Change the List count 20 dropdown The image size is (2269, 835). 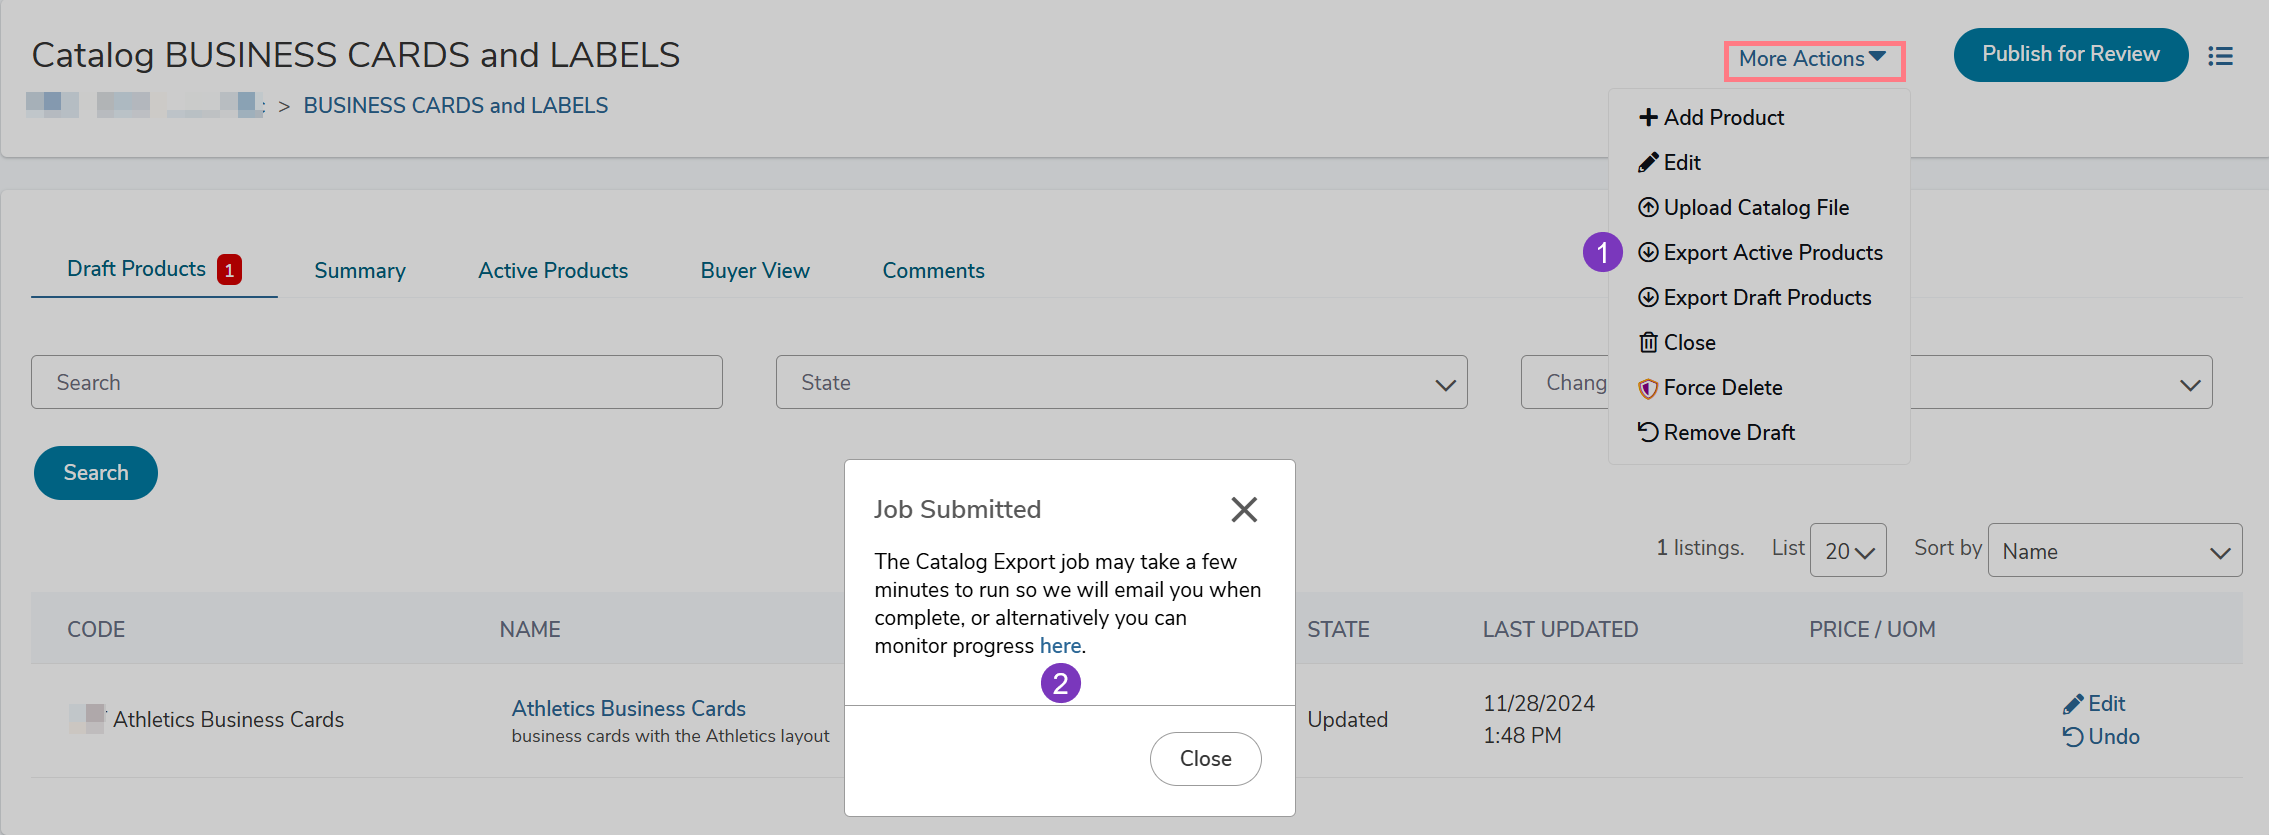pyautogui.click(x=1847, y=551)
